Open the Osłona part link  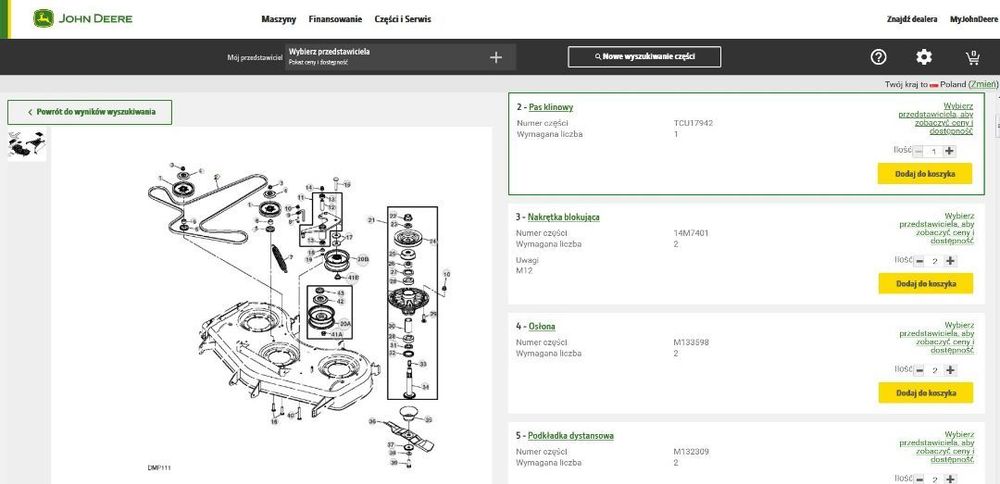541,326
